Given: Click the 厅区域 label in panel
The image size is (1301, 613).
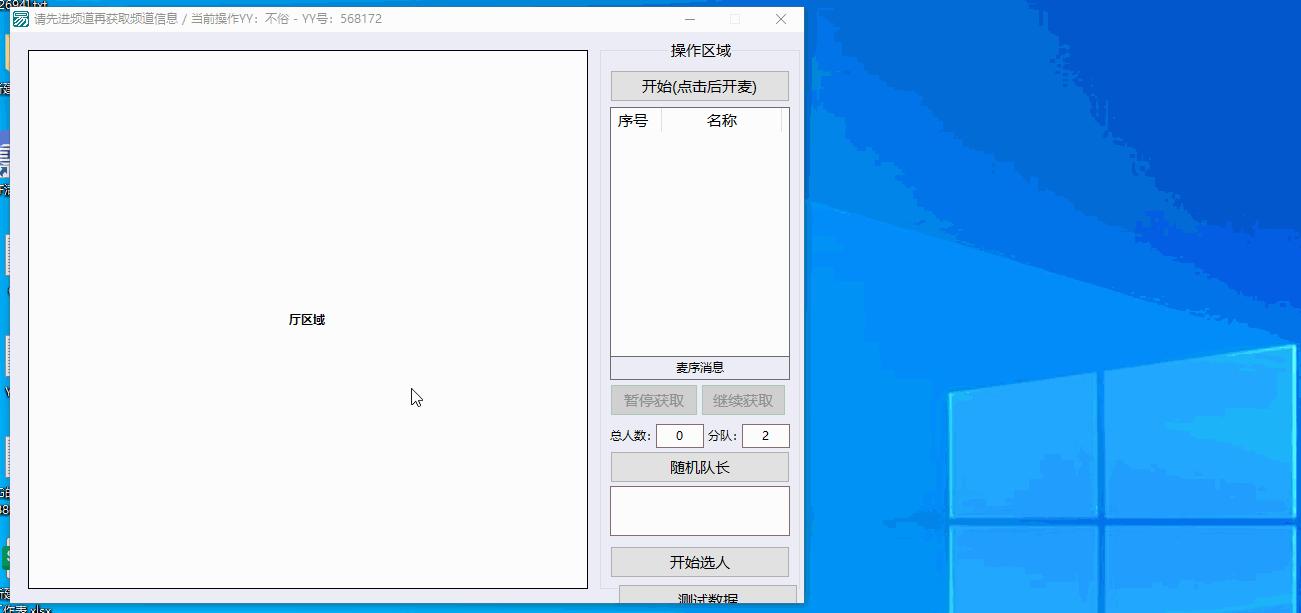Looking at the screenshot, I should (x=307, y=320).
